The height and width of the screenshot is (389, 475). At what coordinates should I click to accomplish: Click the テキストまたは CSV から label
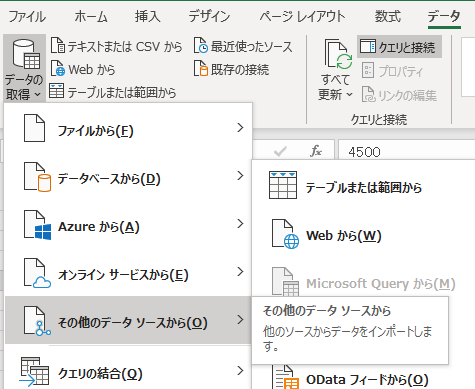pos(125,47)
